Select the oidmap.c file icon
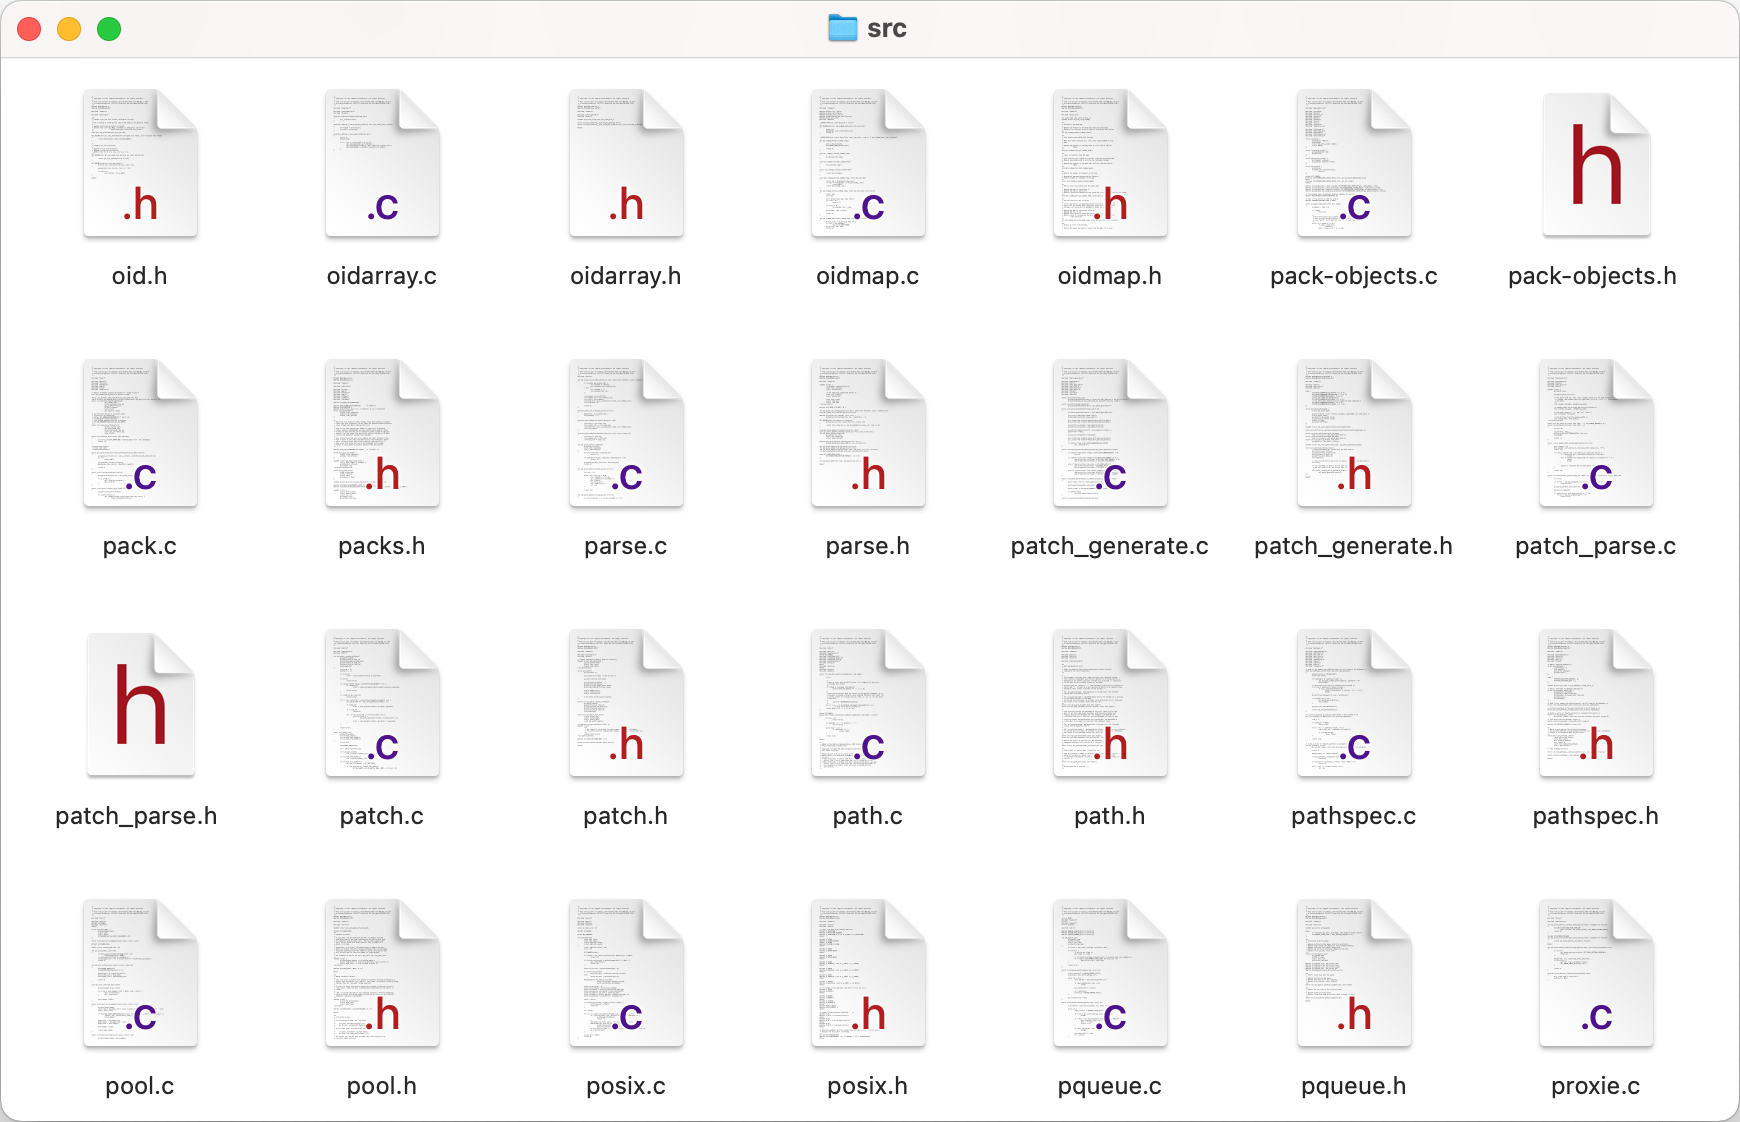 [x=868, y=164]
